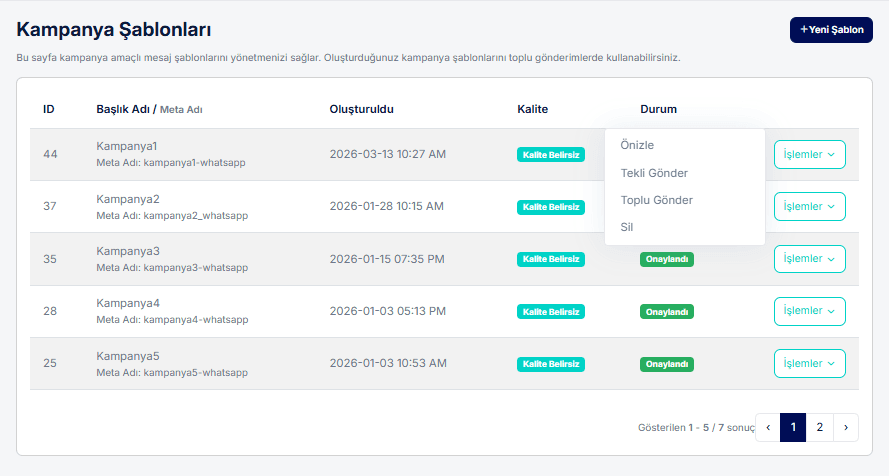Open İşlemler dropdown for Kampanya3
The image size is (889, 476).
click(809, 259)
